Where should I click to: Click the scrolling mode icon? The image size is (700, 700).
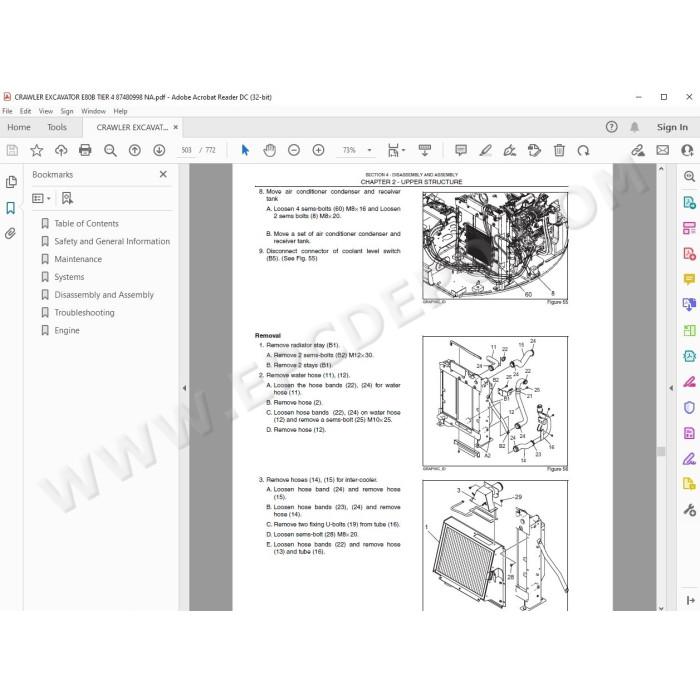point(425,150)
